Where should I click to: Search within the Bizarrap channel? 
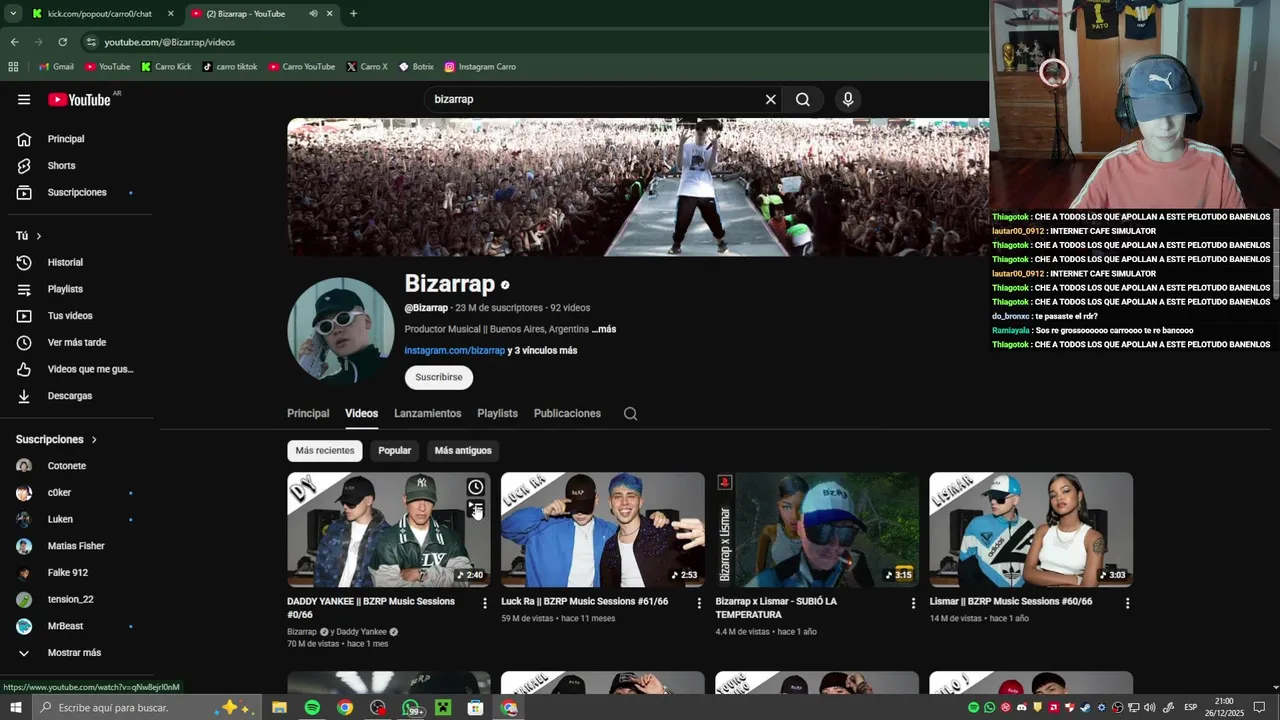point(630,413)
